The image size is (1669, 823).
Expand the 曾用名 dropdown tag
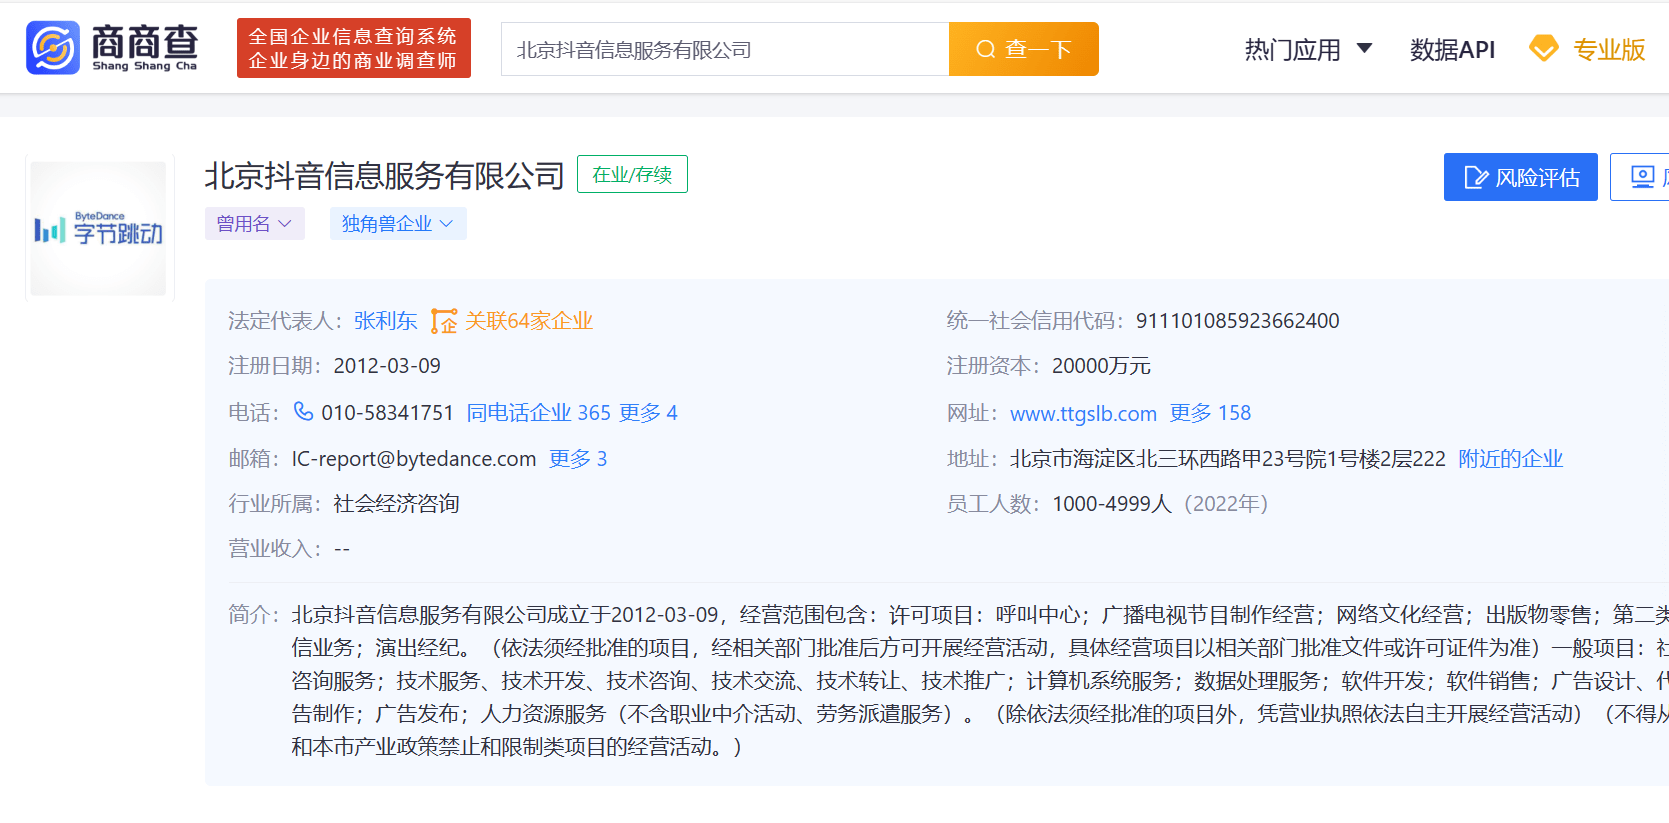click(254, 224)
